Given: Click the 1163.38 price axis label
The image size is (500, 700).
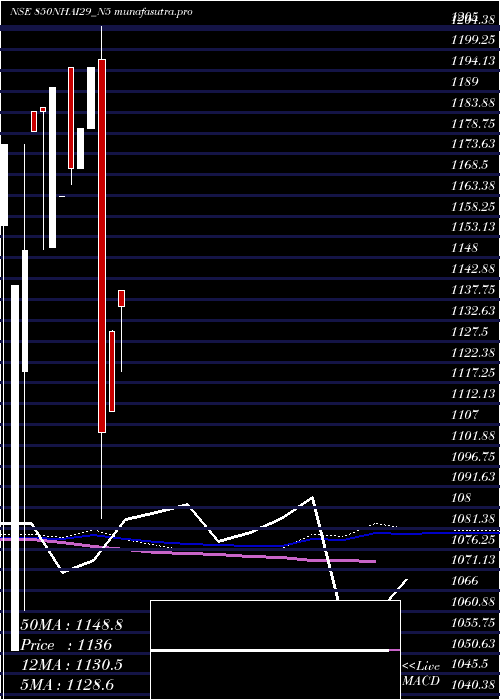Looking at the screenshot, I should (473, 185).
